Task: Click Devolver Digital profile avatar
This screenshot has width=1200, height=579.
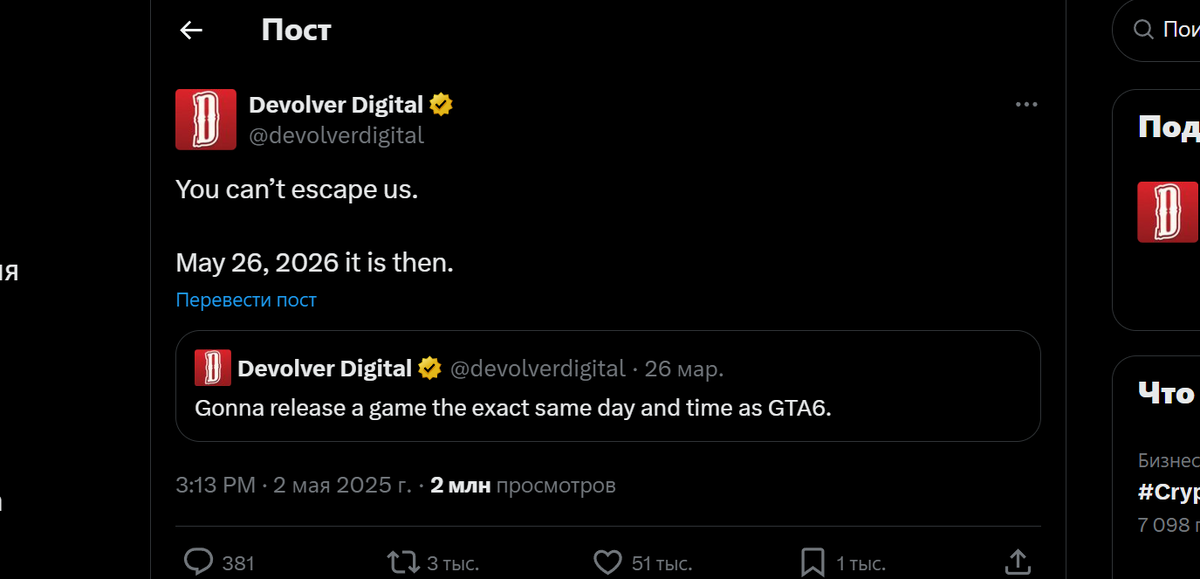Action: pyautogui.click(x=205, y=119)
